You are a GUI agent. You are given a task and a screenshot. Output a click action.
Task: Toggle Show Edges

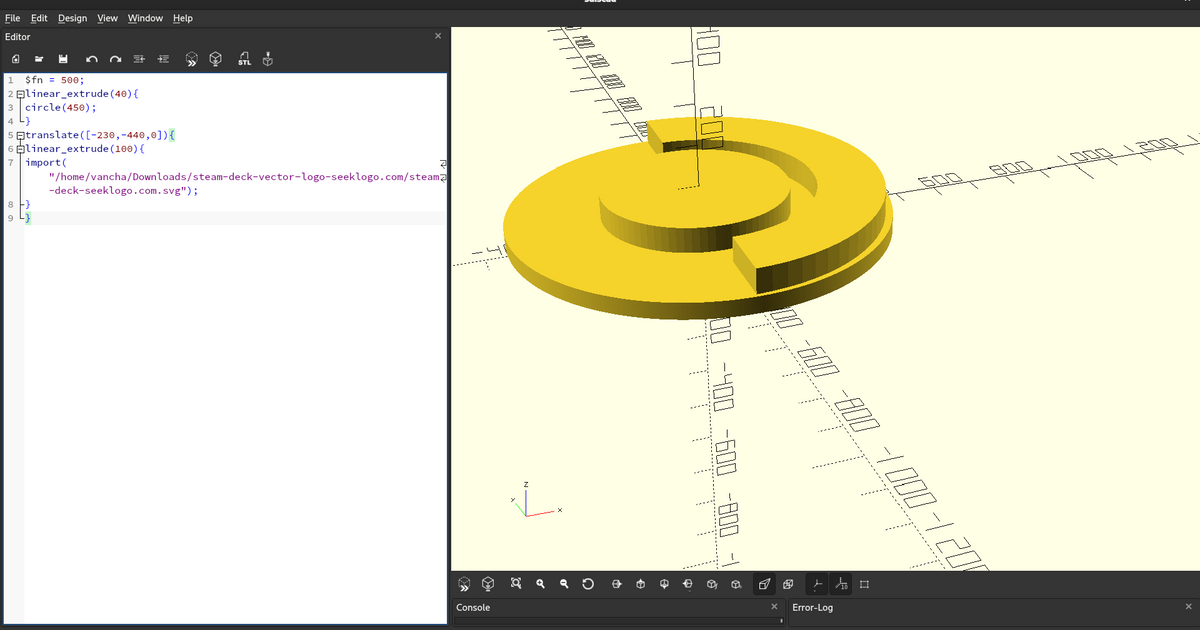coord(864,583)
